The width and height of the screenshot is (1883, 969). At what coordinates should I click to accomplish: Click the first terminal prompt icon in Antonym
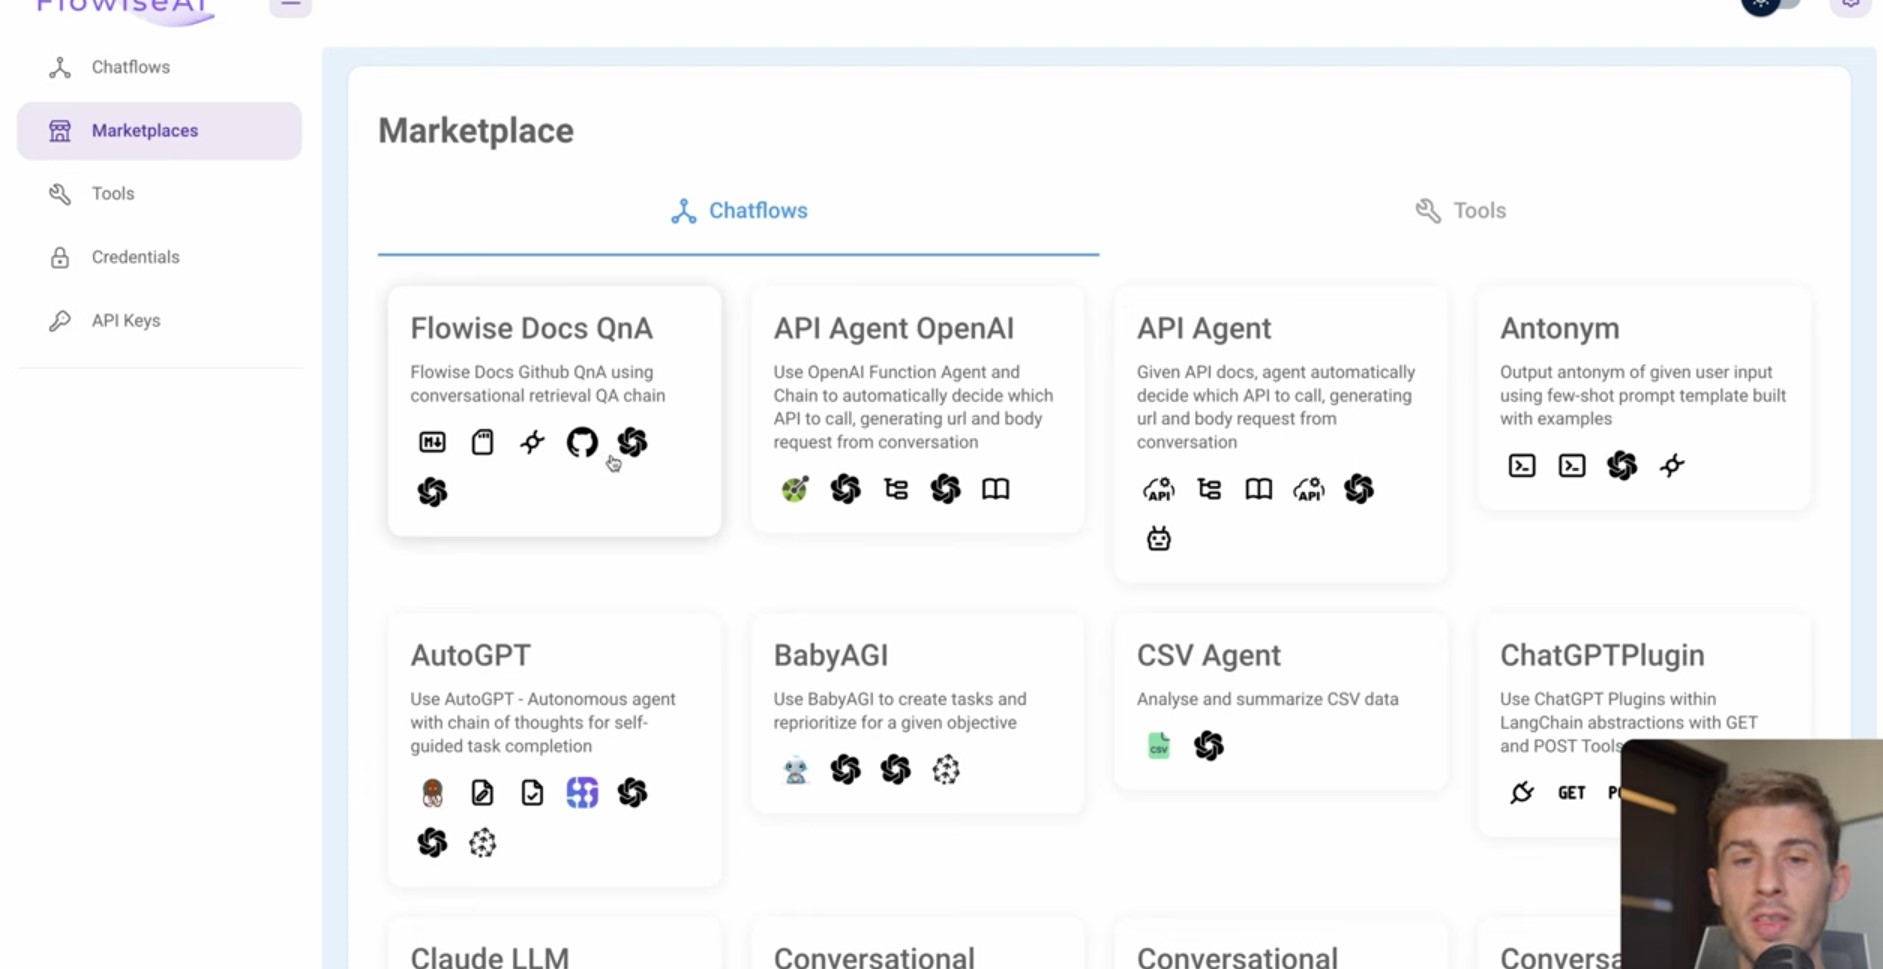pos(1522,466)
